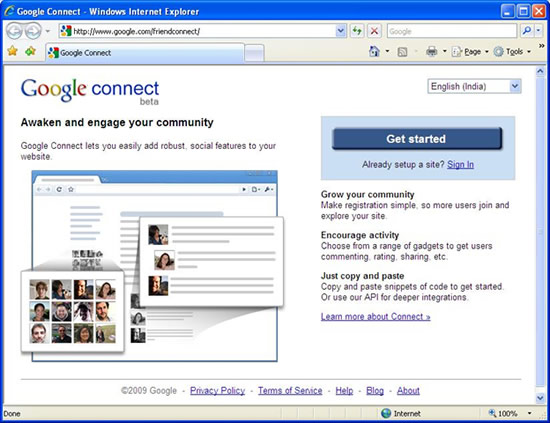Viewport: 550px width, 423px height.
Task: Click the Blog footer link
Action: [375, 391]
